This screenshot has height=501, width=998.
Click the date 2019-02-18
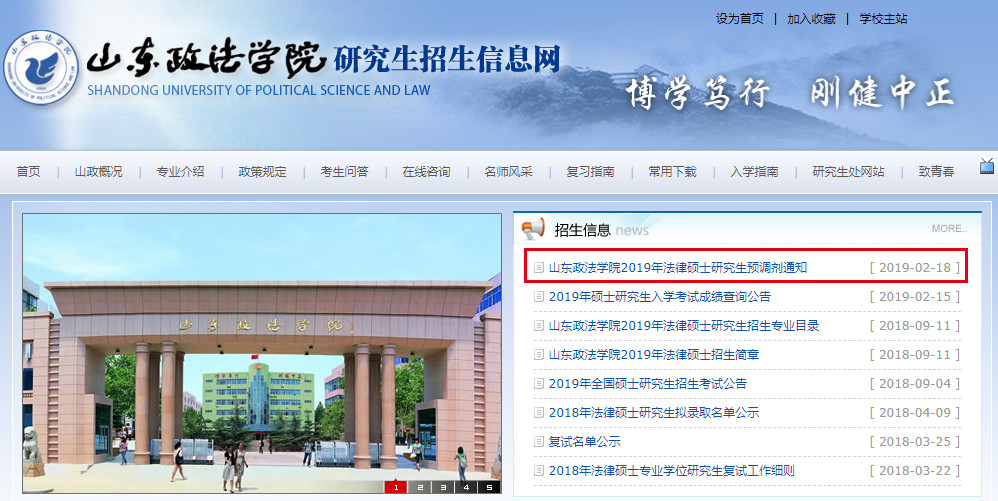915,267
